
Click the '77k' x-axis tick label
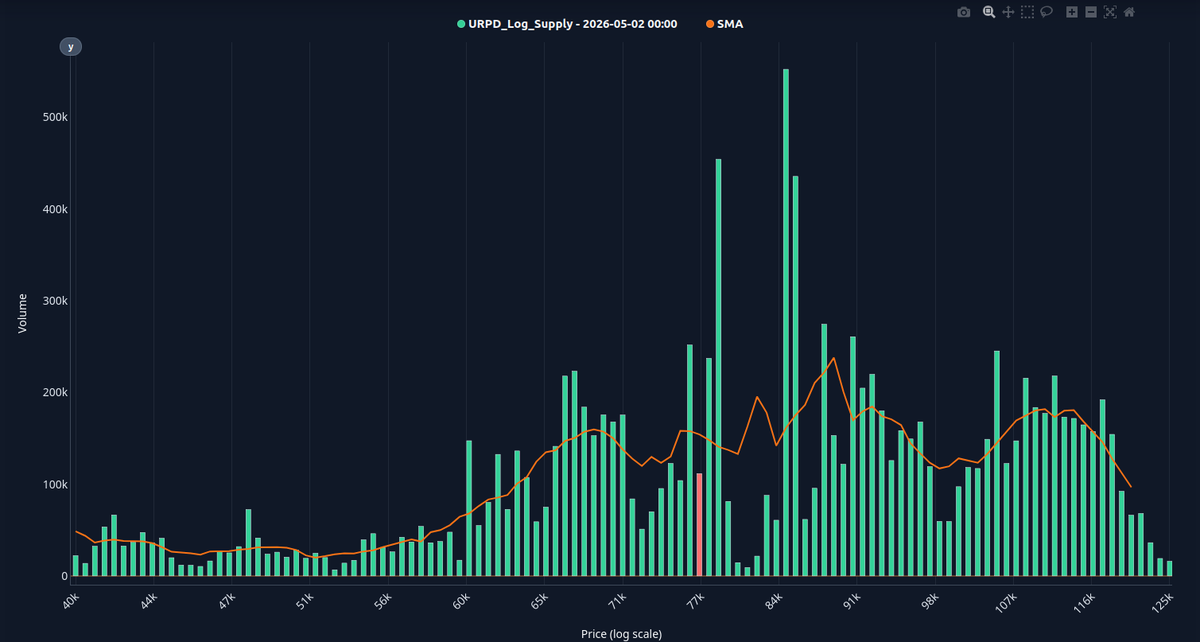click(694, 602)
